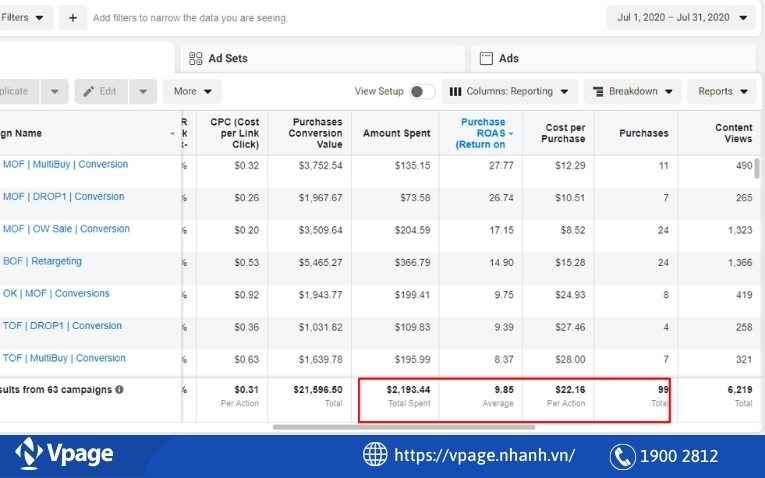Open the Reports dropdown
765x478 pixels.
pos(723,92)
